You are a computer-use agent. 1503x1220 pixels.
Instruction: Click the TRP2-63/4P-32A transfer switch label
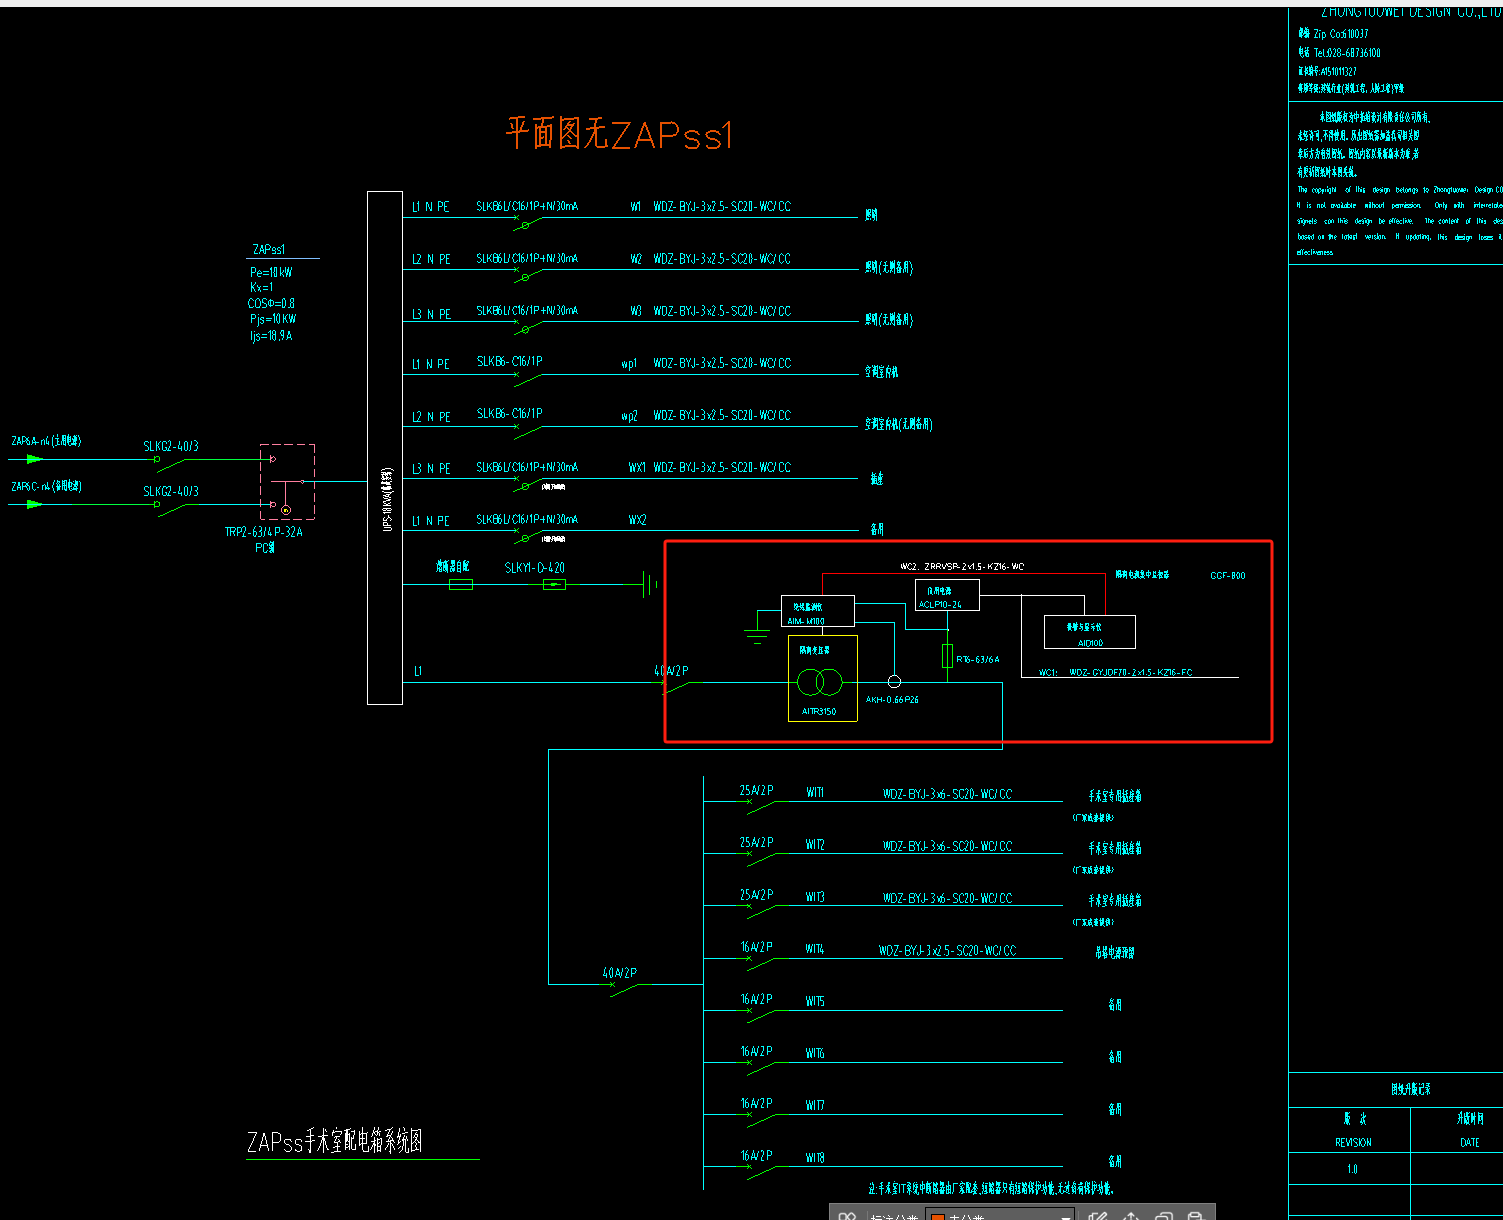tap(263, 532)
